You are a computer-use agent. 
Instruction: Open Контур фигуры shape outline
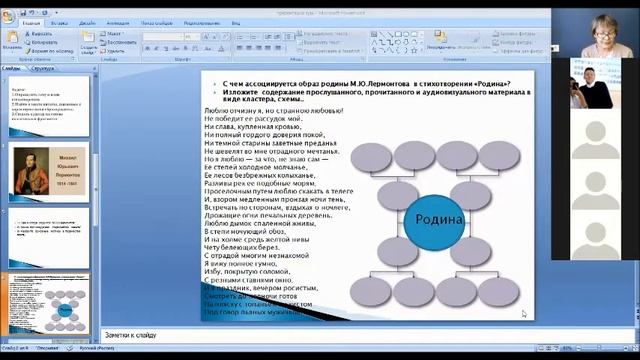tap(513, 42)
